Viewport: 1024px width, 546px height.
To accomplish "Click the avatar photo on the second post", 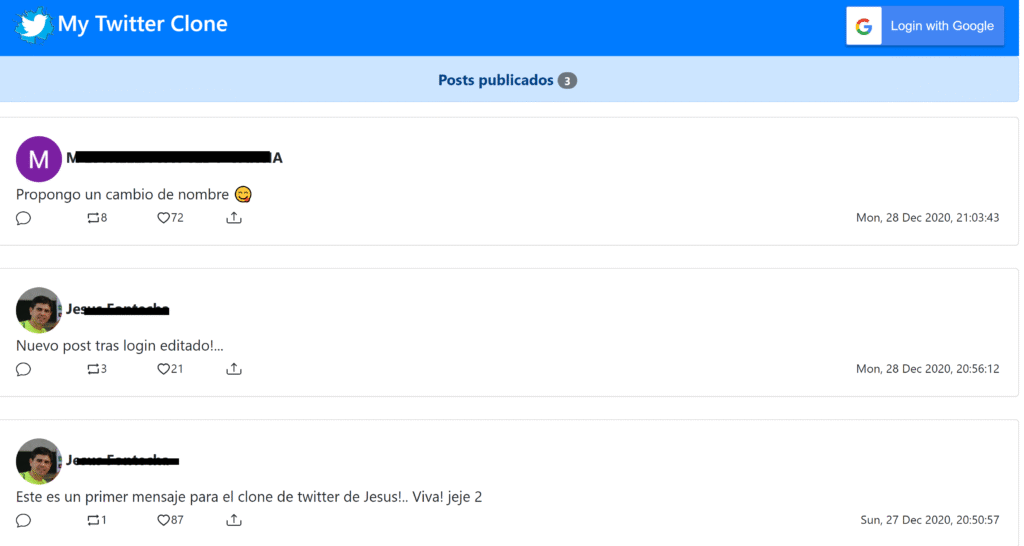I will (x=39, y=310).
